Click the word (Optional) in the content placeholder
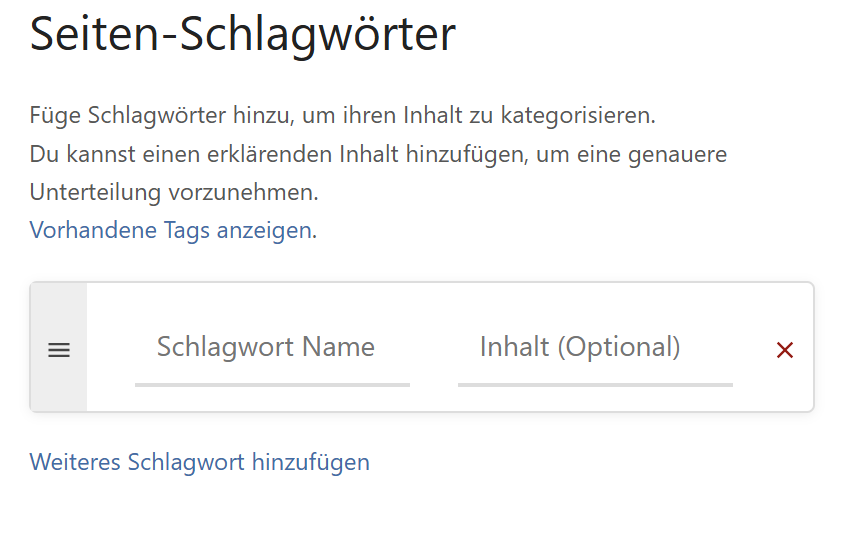The image size is (845, 544). [x=619, y=347]
